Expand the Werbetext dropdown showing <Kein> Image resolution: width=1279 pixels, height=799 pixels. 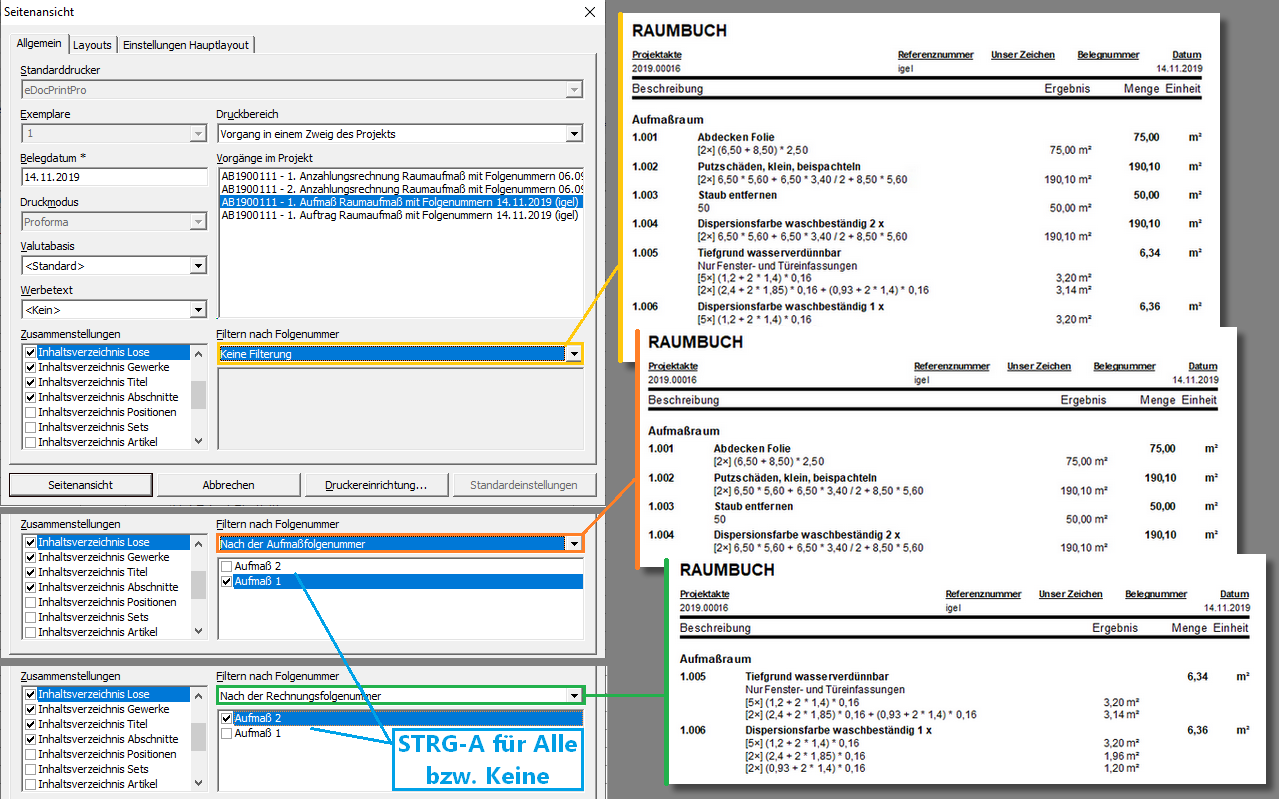(198, 310)
